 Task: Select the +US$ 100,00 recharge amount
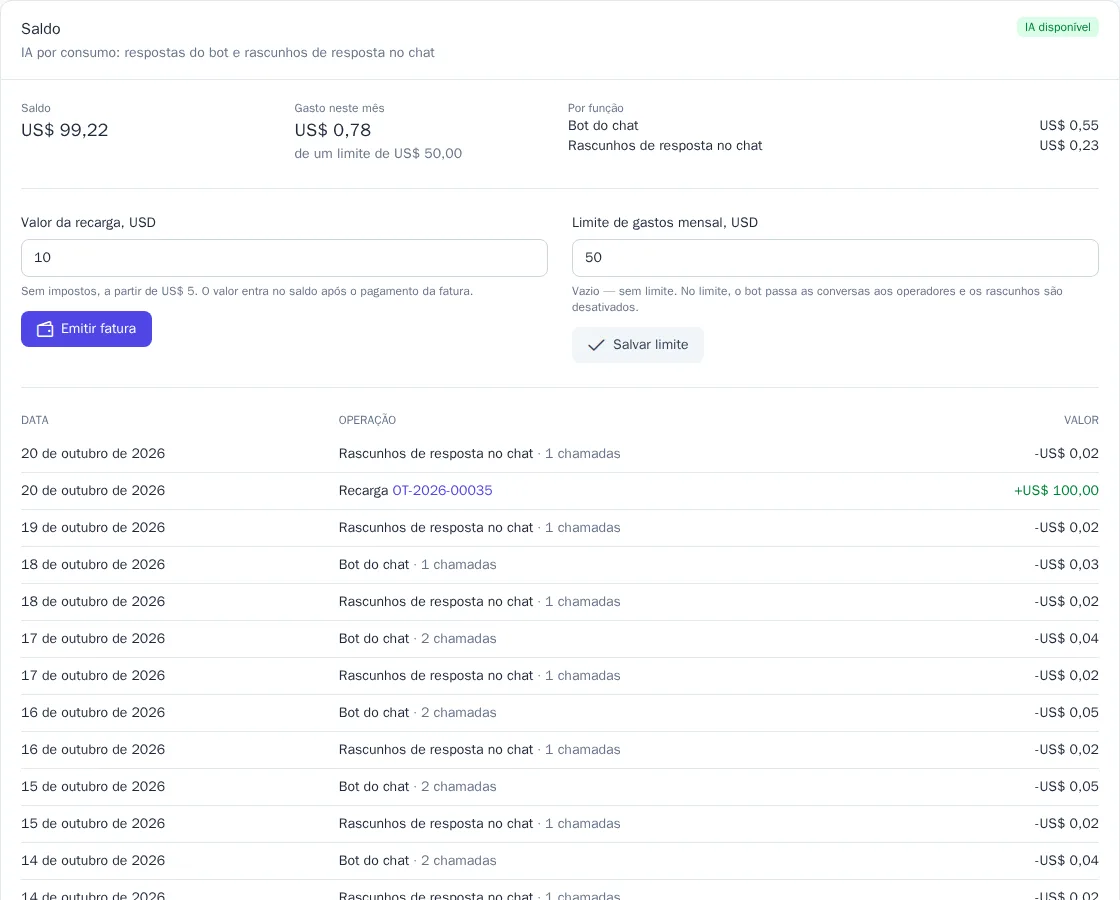pyautogui.click(x=1056, y=491)
